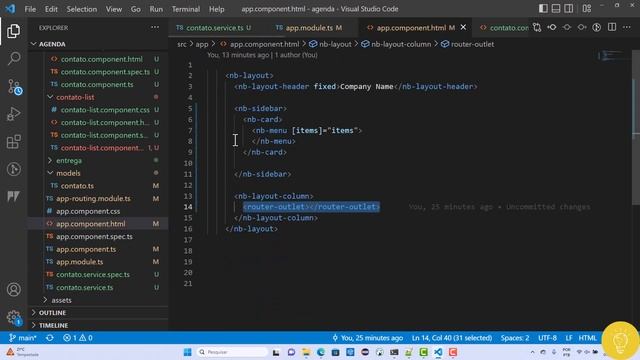Toggle primary side bar layout icon
This screenshot has width=640, height=360.
(543, 9)
